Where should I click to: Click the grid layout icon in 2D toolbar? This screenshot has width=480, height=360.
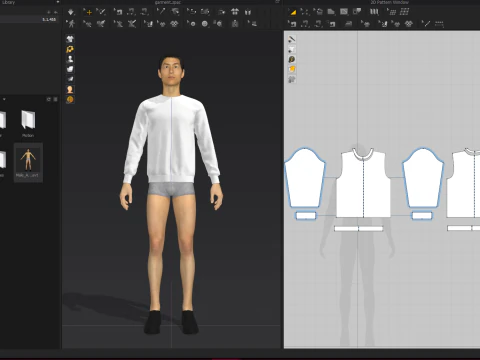[x=404, y=12]
